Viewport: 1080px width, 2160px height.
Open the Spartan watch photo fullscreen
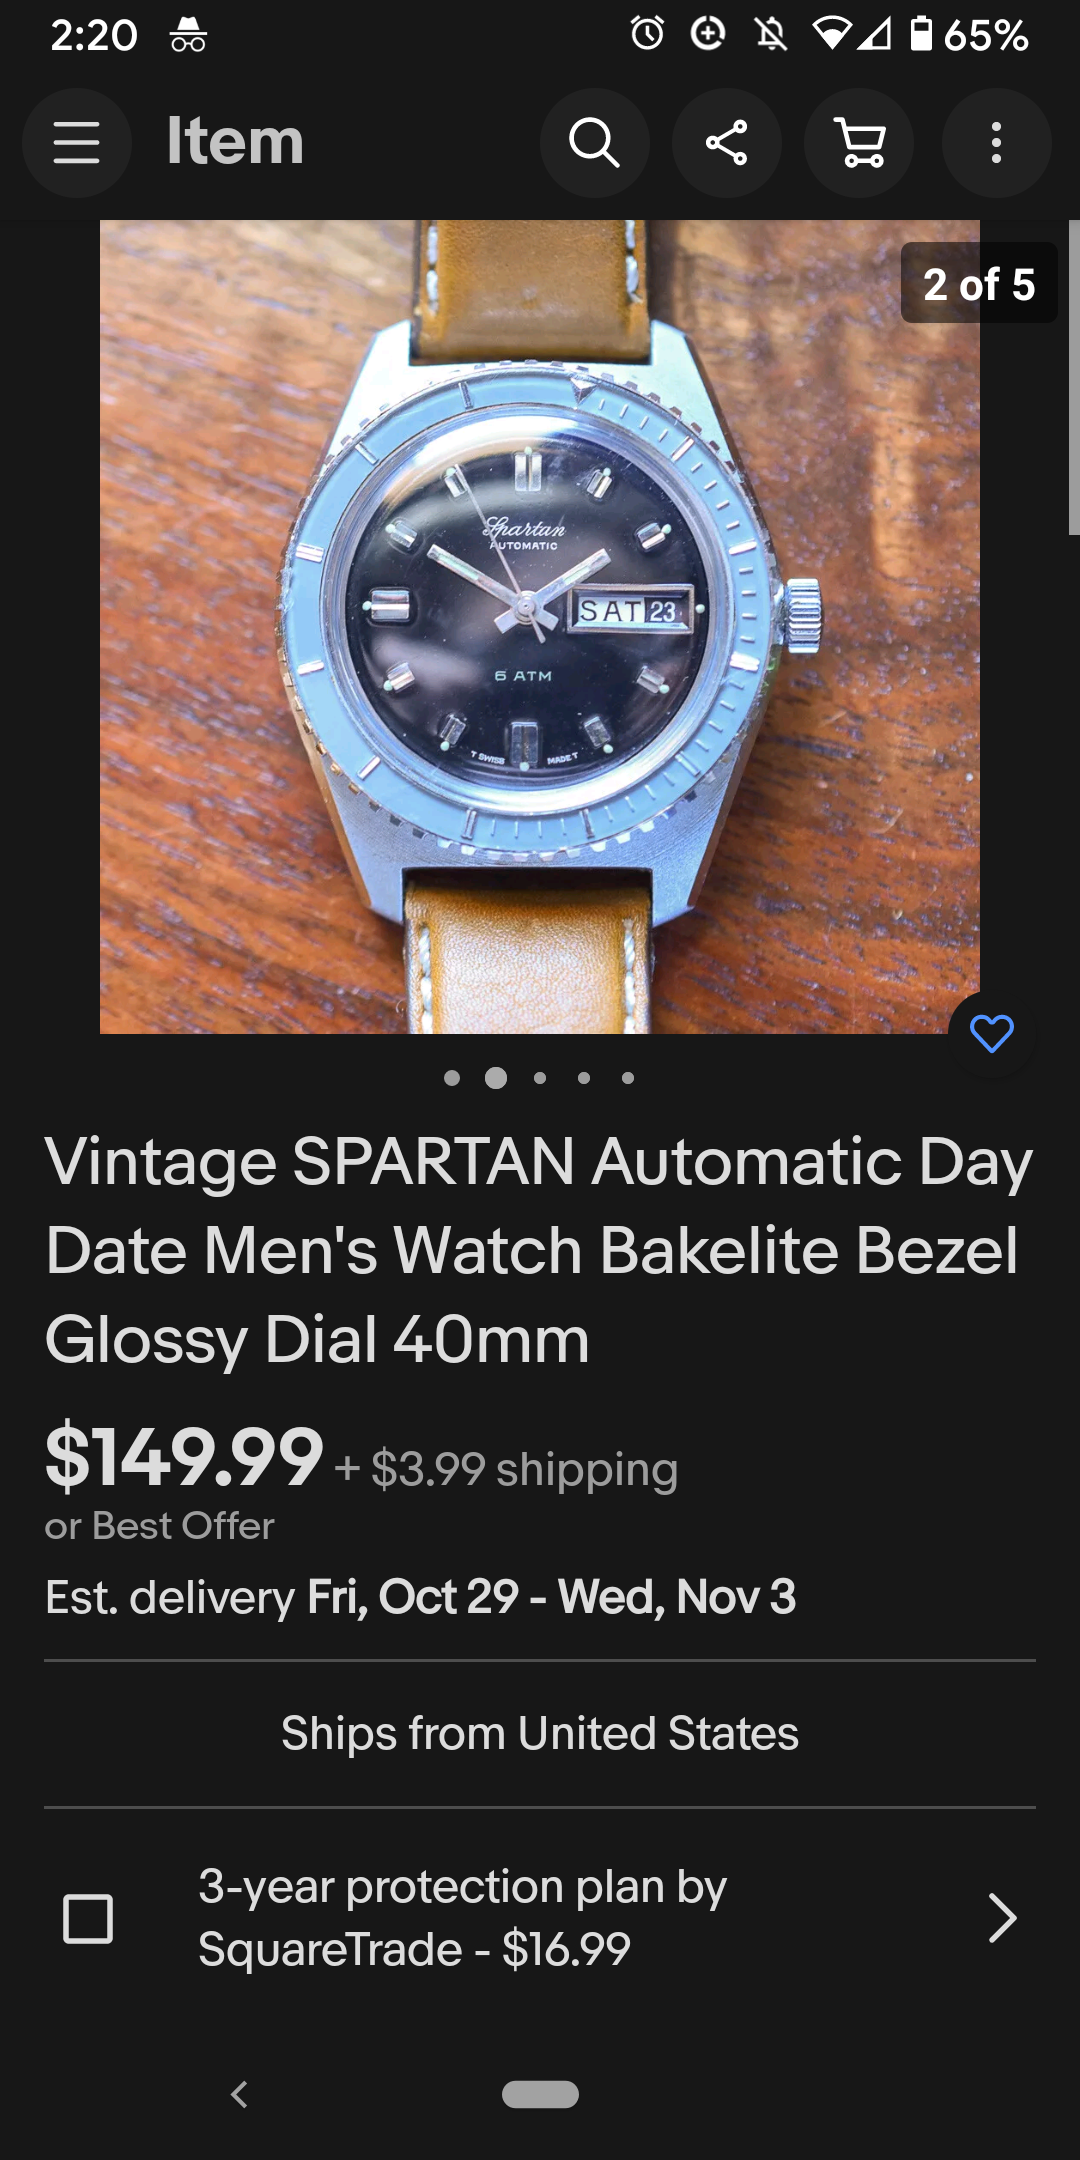point(540,627)
